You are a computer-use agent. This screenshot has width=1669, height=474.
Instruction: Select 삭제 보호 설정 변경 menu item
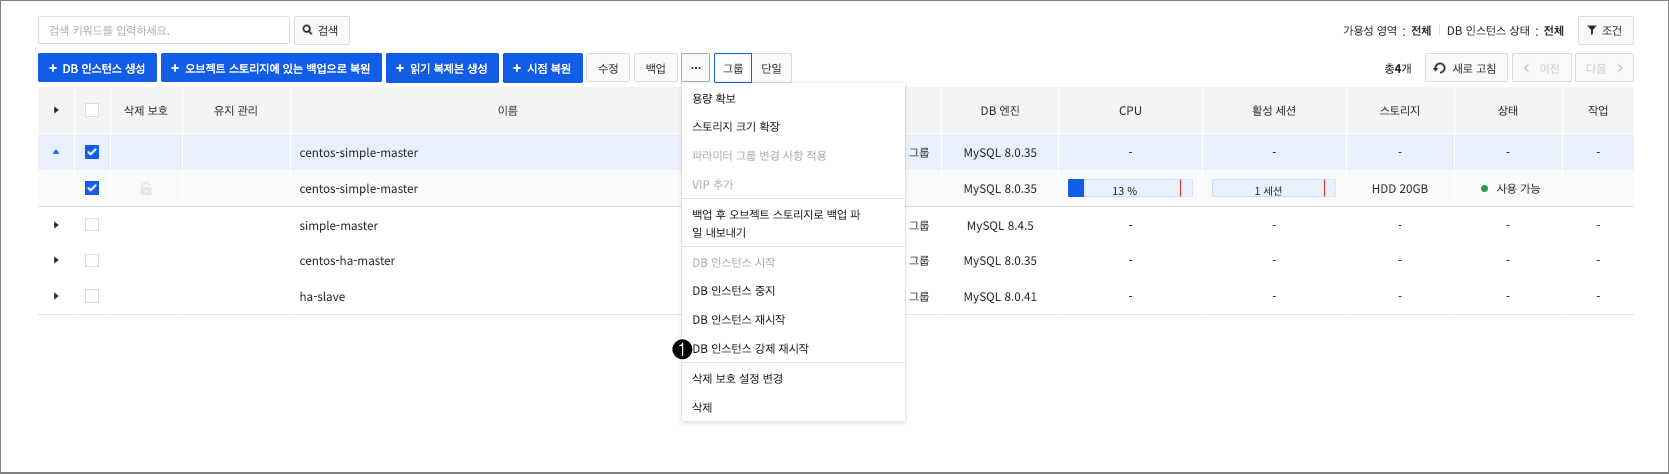[x=793, y=378]
